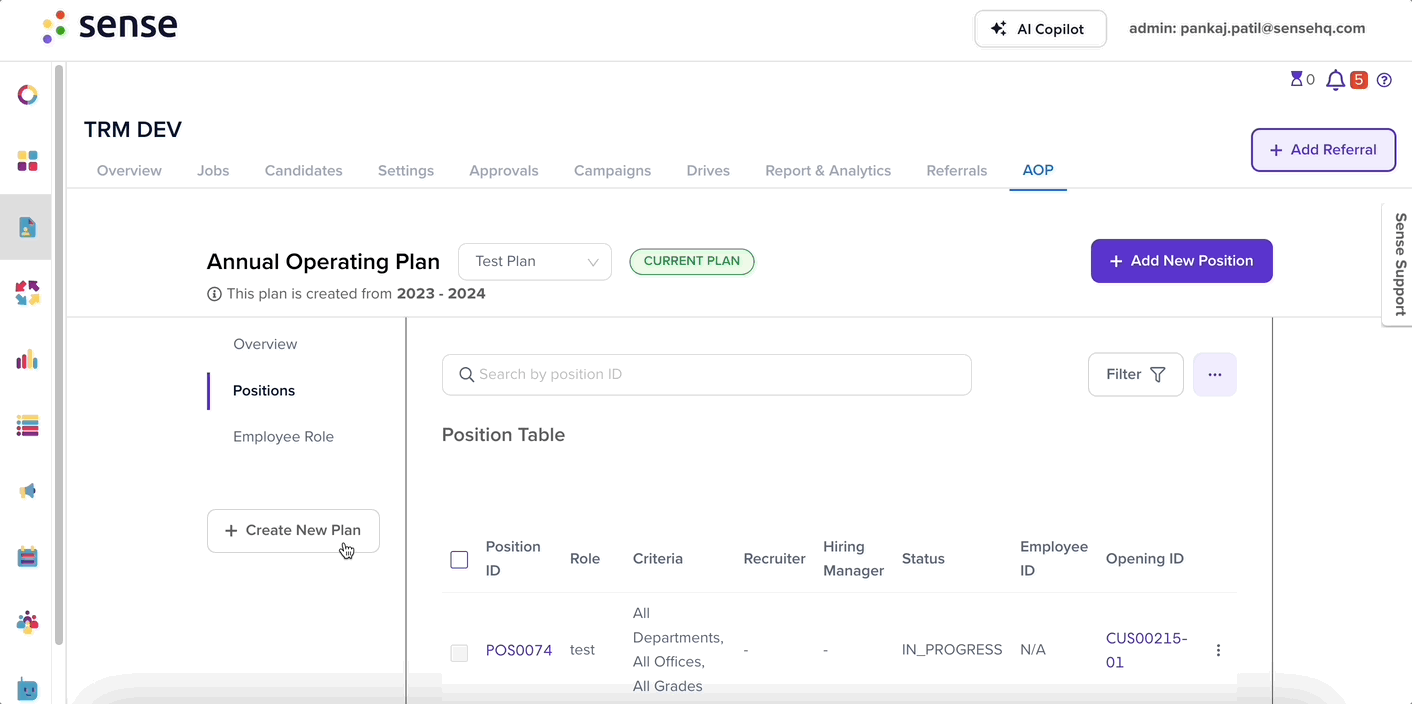Select the highlighted candidate profile sidebar icon

pos(28,227)
